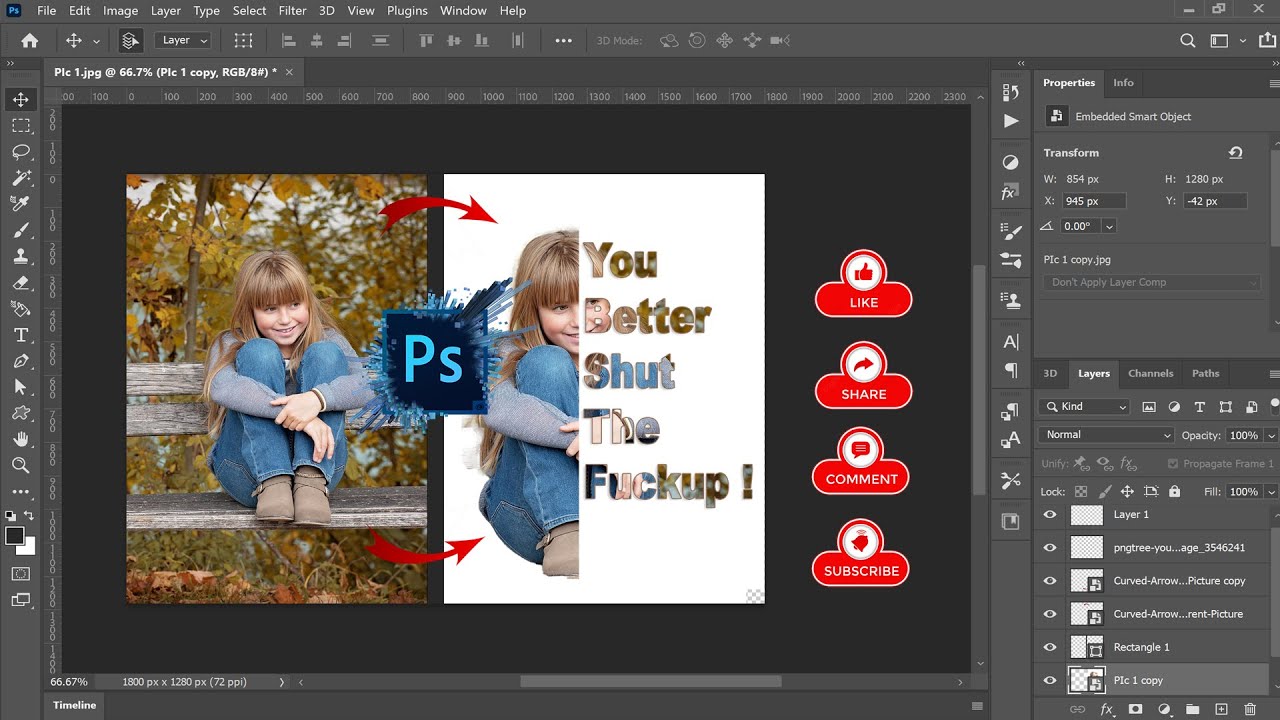Hide the Layer 1 layer
The width and height of the screenshot is (1280, 720).
pos(1050,515)
